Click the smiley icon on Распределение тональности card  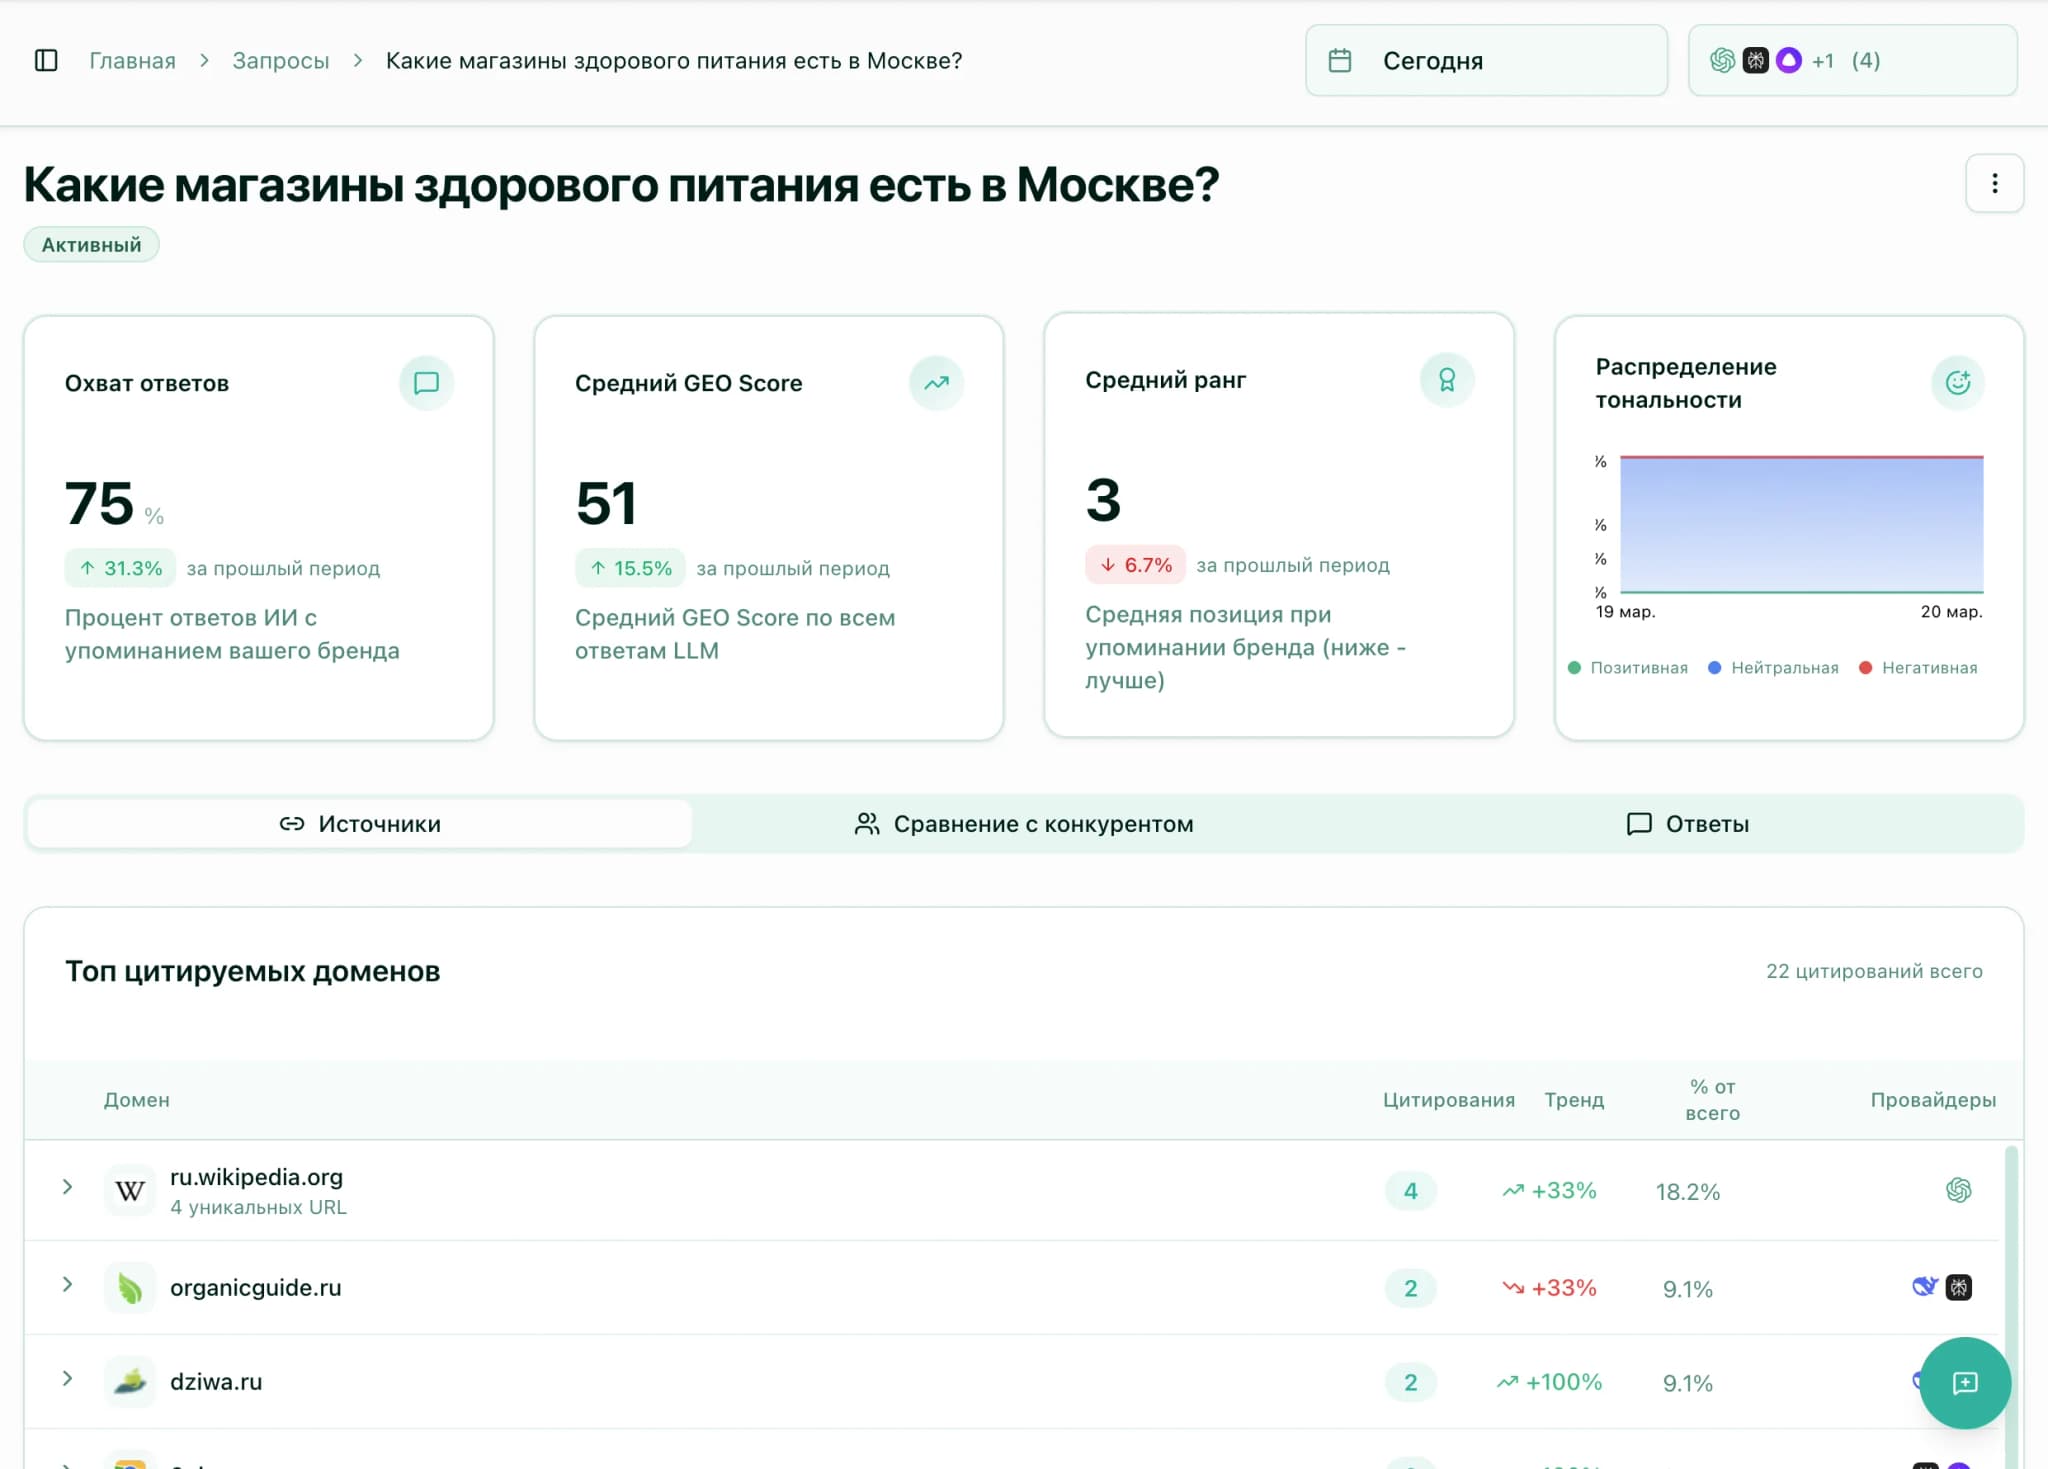[1958, 382]
